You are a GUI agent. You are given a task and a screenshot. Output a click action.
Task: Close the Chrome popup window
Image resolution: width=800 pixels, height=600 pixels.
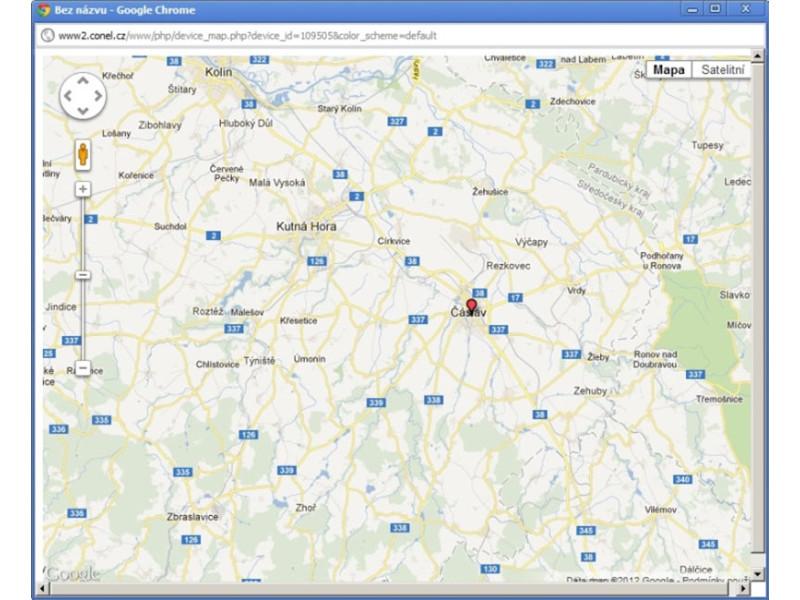(746, 9)
